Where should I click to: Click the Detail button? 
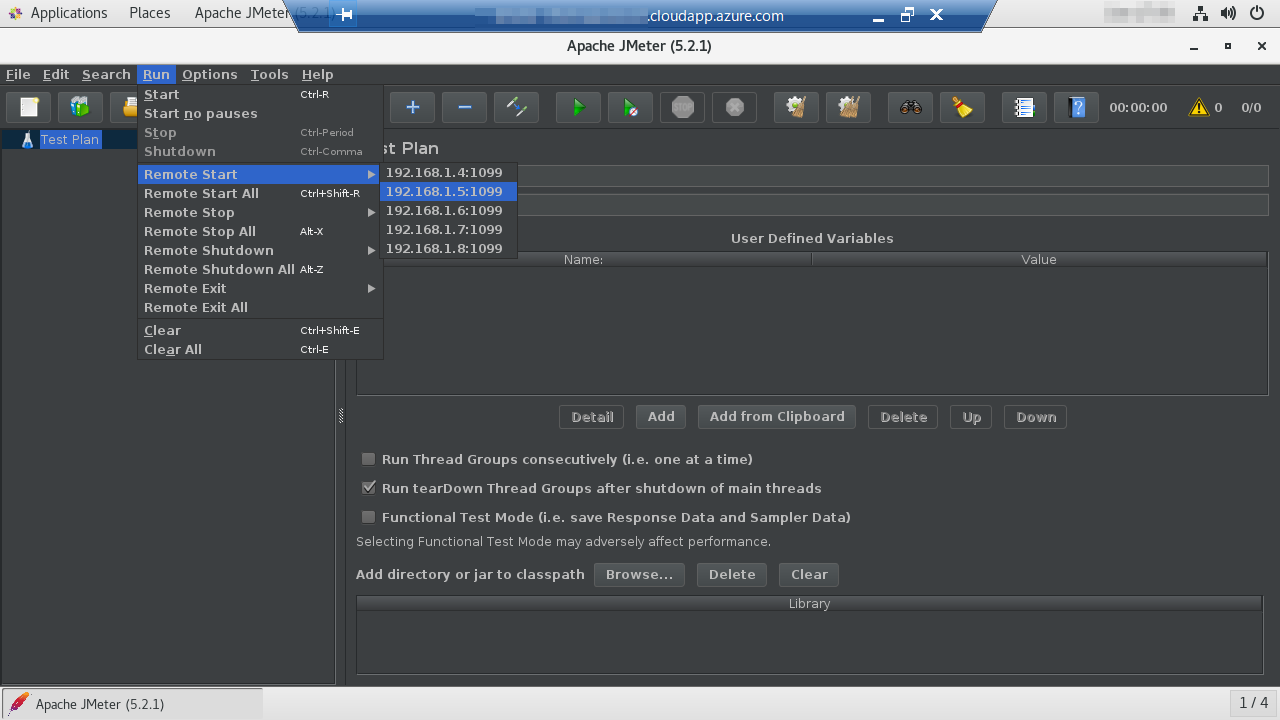592,417
